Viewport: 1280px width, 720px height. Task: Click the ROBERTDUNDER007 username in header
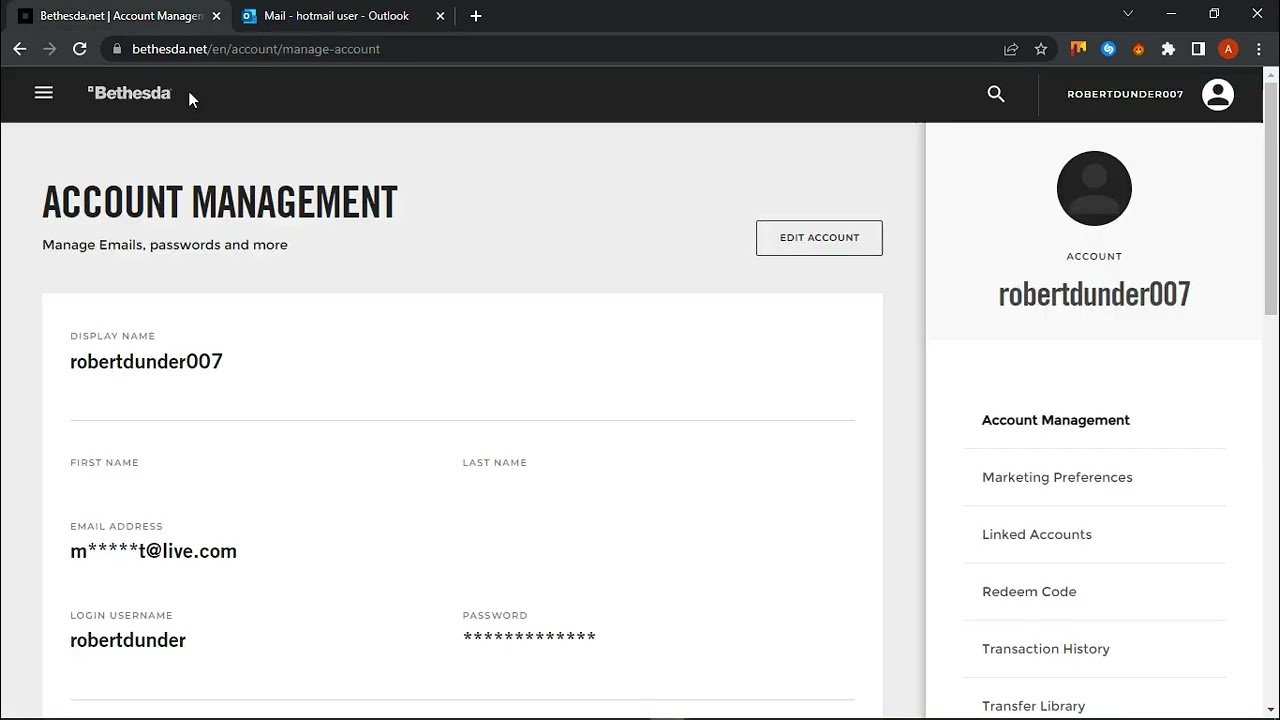(1125, 94)
